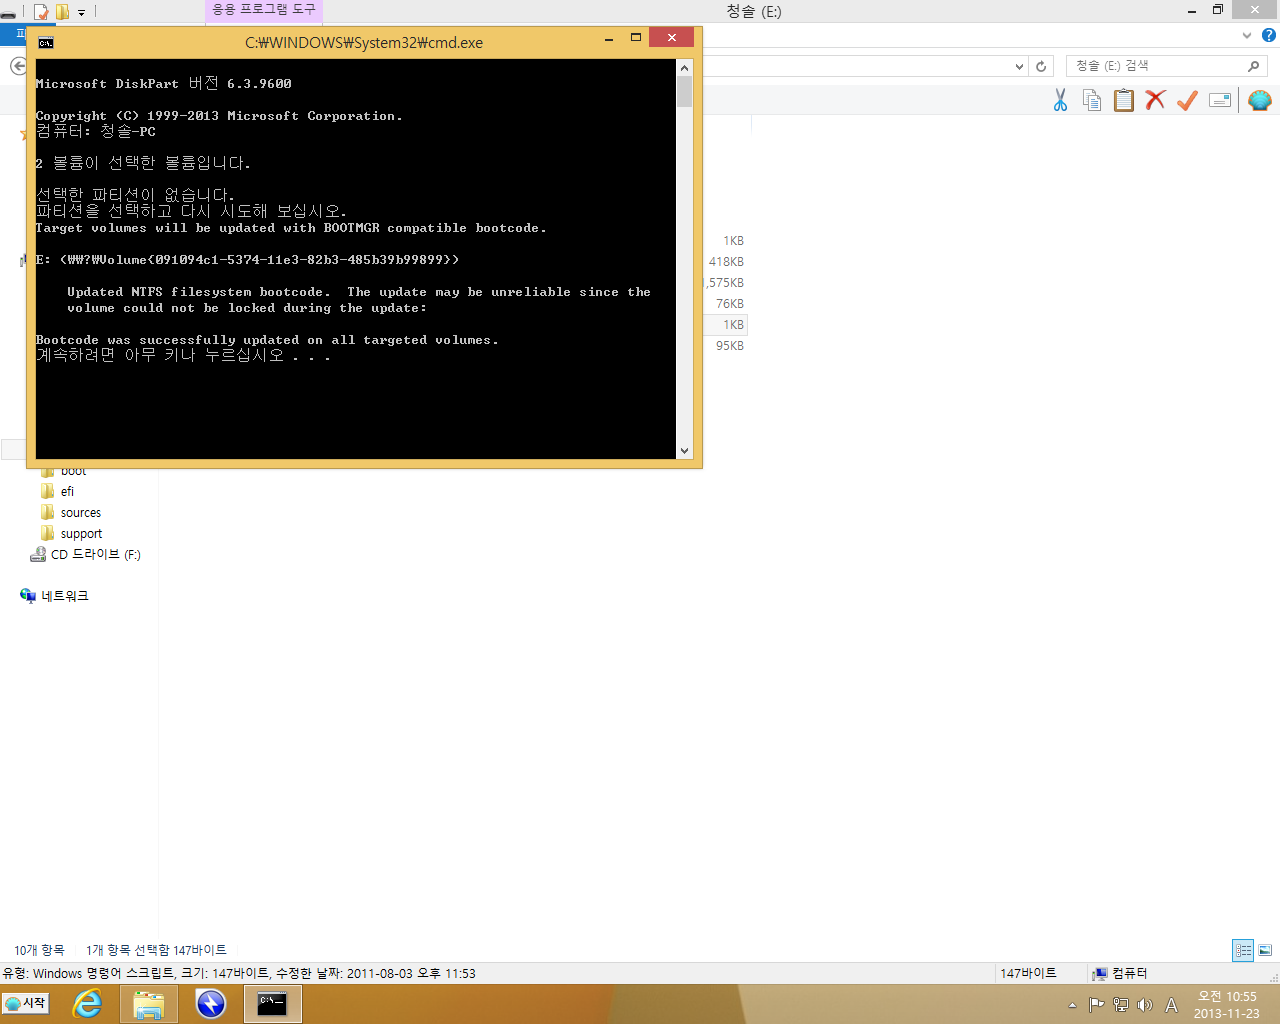Click the Paste clipboard icon in Explorer toolbar
The width and height of the screenshot is (1280, 1024).
click(x=1124, y=100)
